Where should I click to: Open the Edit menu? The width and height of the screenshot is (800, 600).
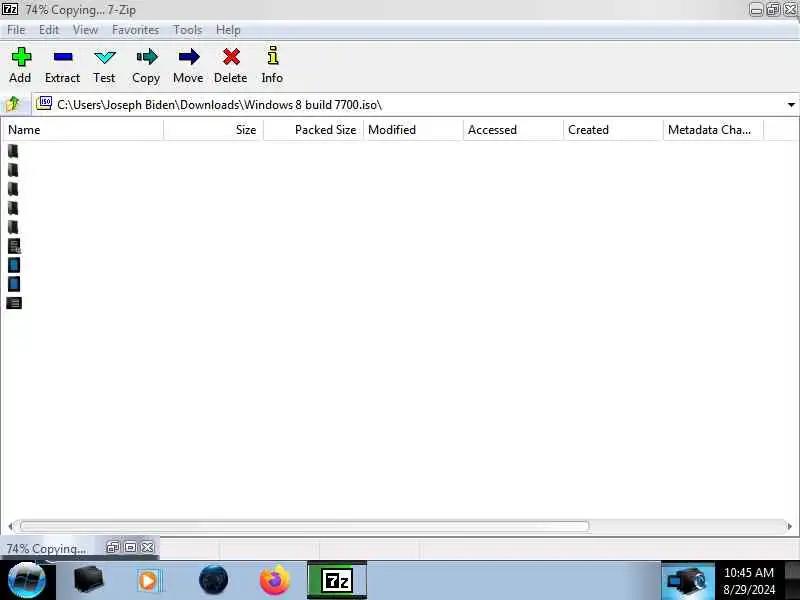pyautogui.click(x=49, y=30)
